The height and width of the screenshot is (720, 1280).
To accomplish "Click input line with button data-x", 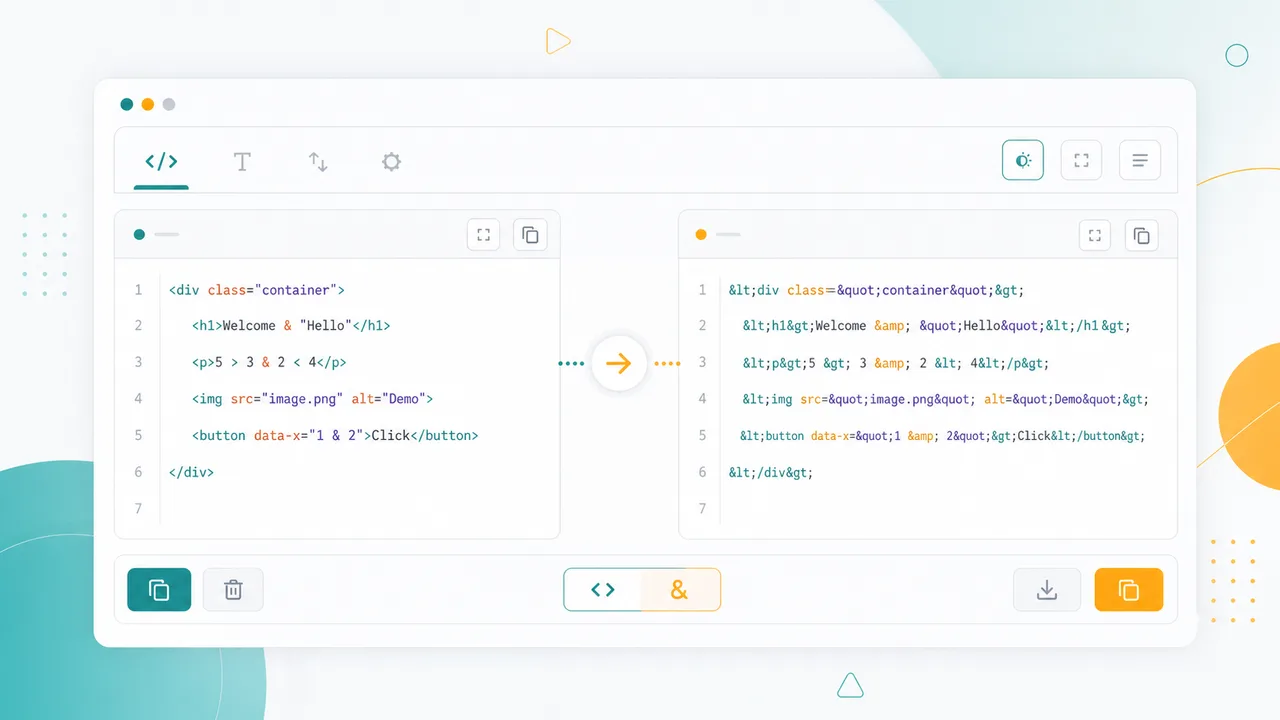I will click(335, 435).
